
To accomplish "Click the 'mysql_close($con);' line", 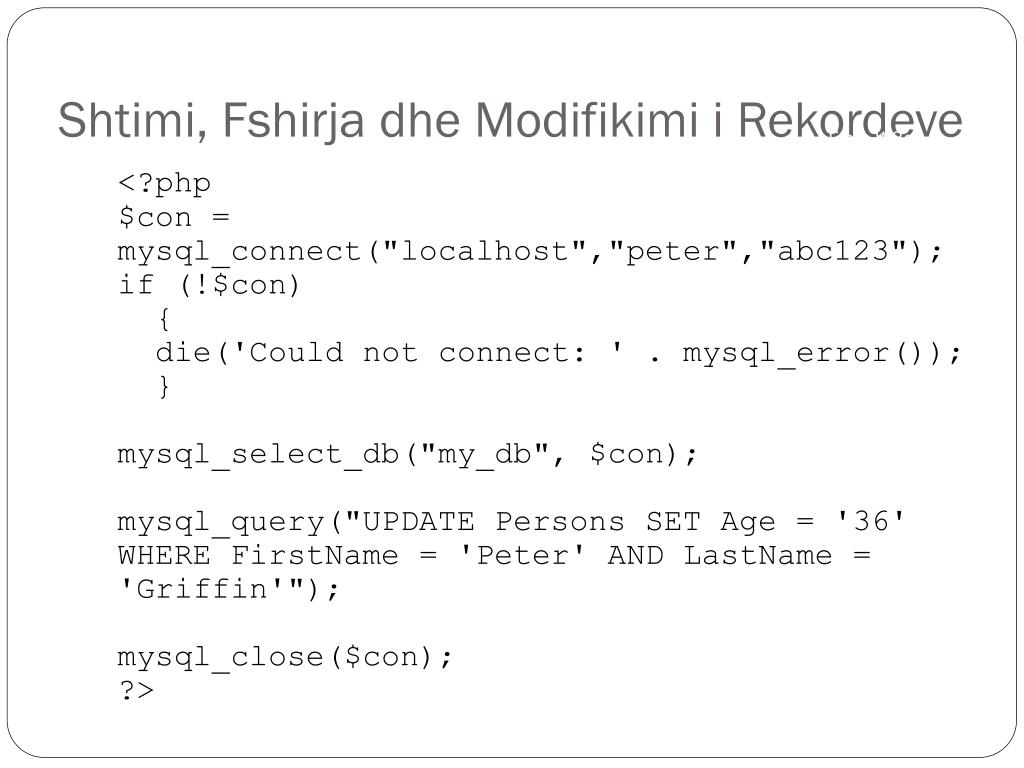I will (285, 657).
